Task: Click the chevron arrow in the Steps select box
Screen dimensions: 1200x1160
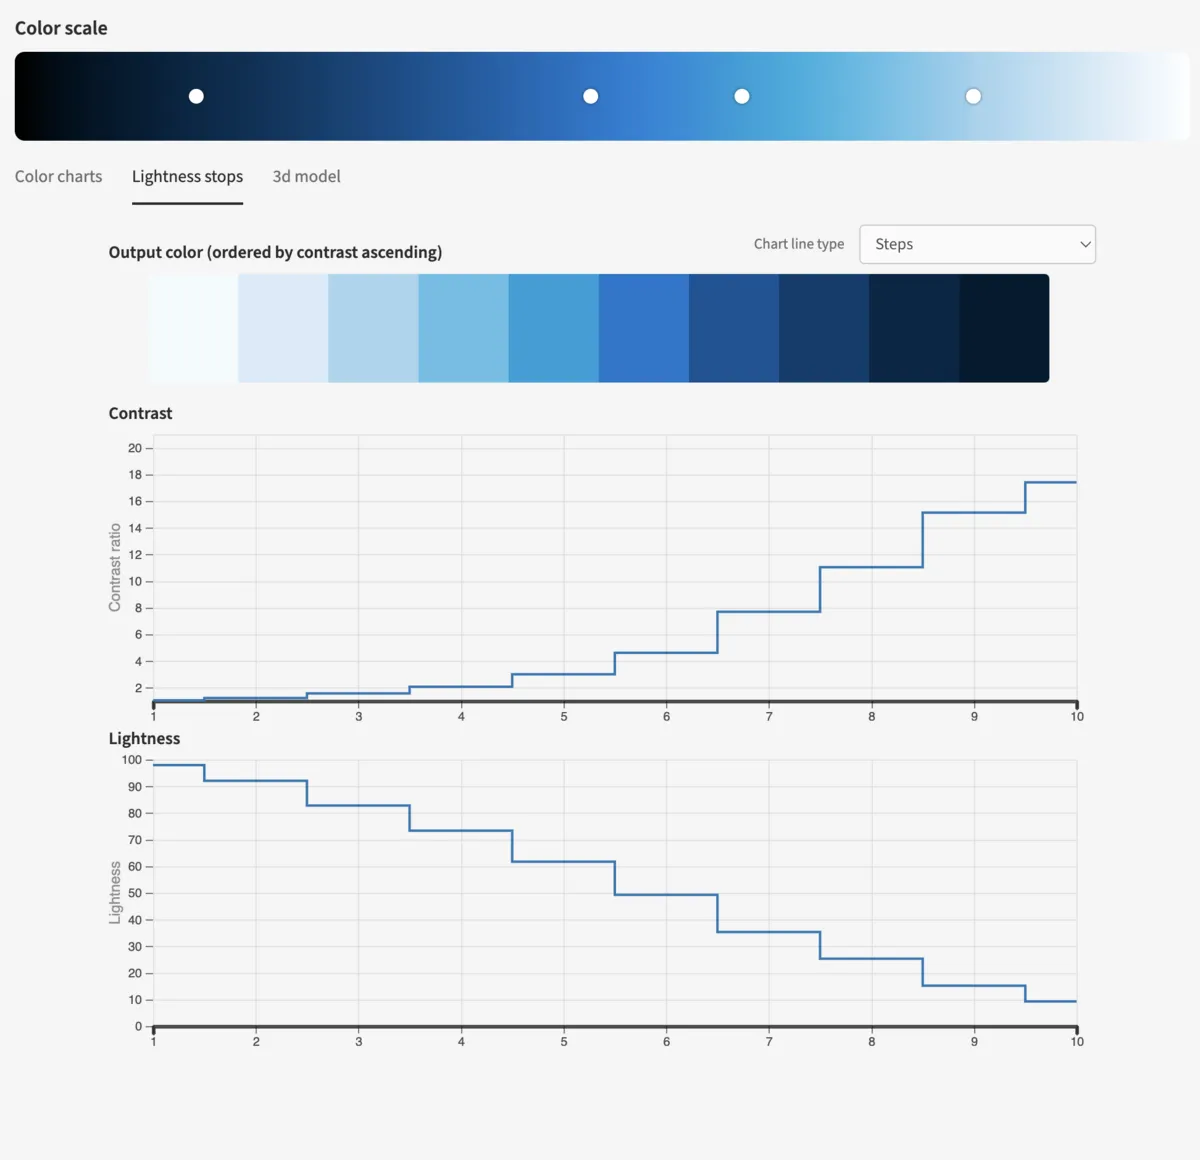Action: [x=1085, y=244]
